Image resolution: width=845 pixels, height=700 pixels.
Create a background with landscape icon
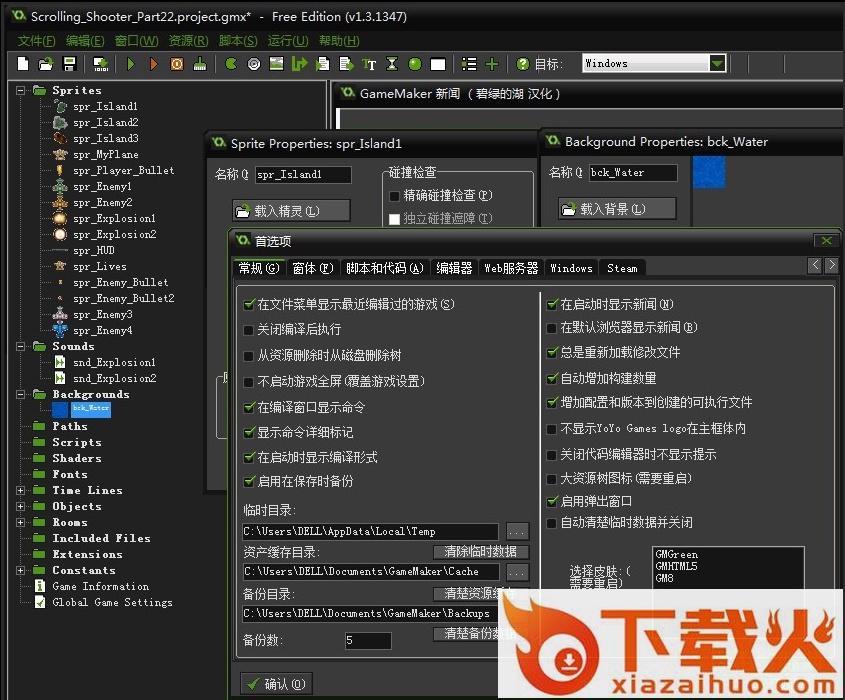tap(276, 64)
